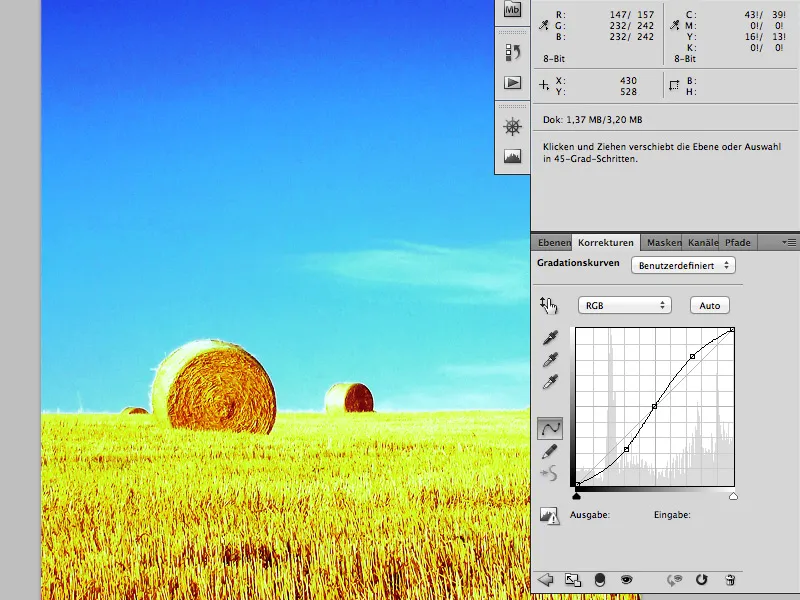Click the Gradationskurven heading text

(578, 263)
